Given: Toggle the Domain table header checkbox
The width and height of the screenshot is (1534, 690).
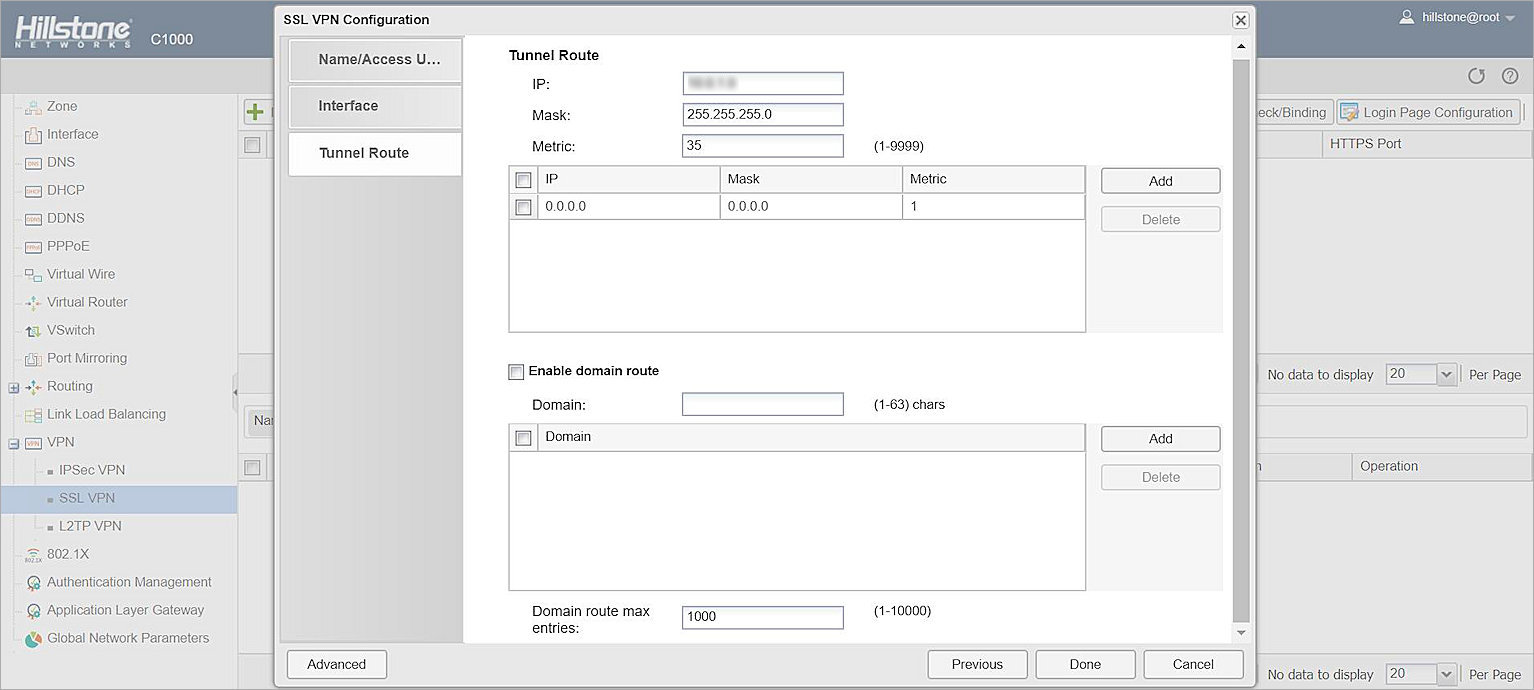Looking at the screenshot, I should click(x=522, y=438).
